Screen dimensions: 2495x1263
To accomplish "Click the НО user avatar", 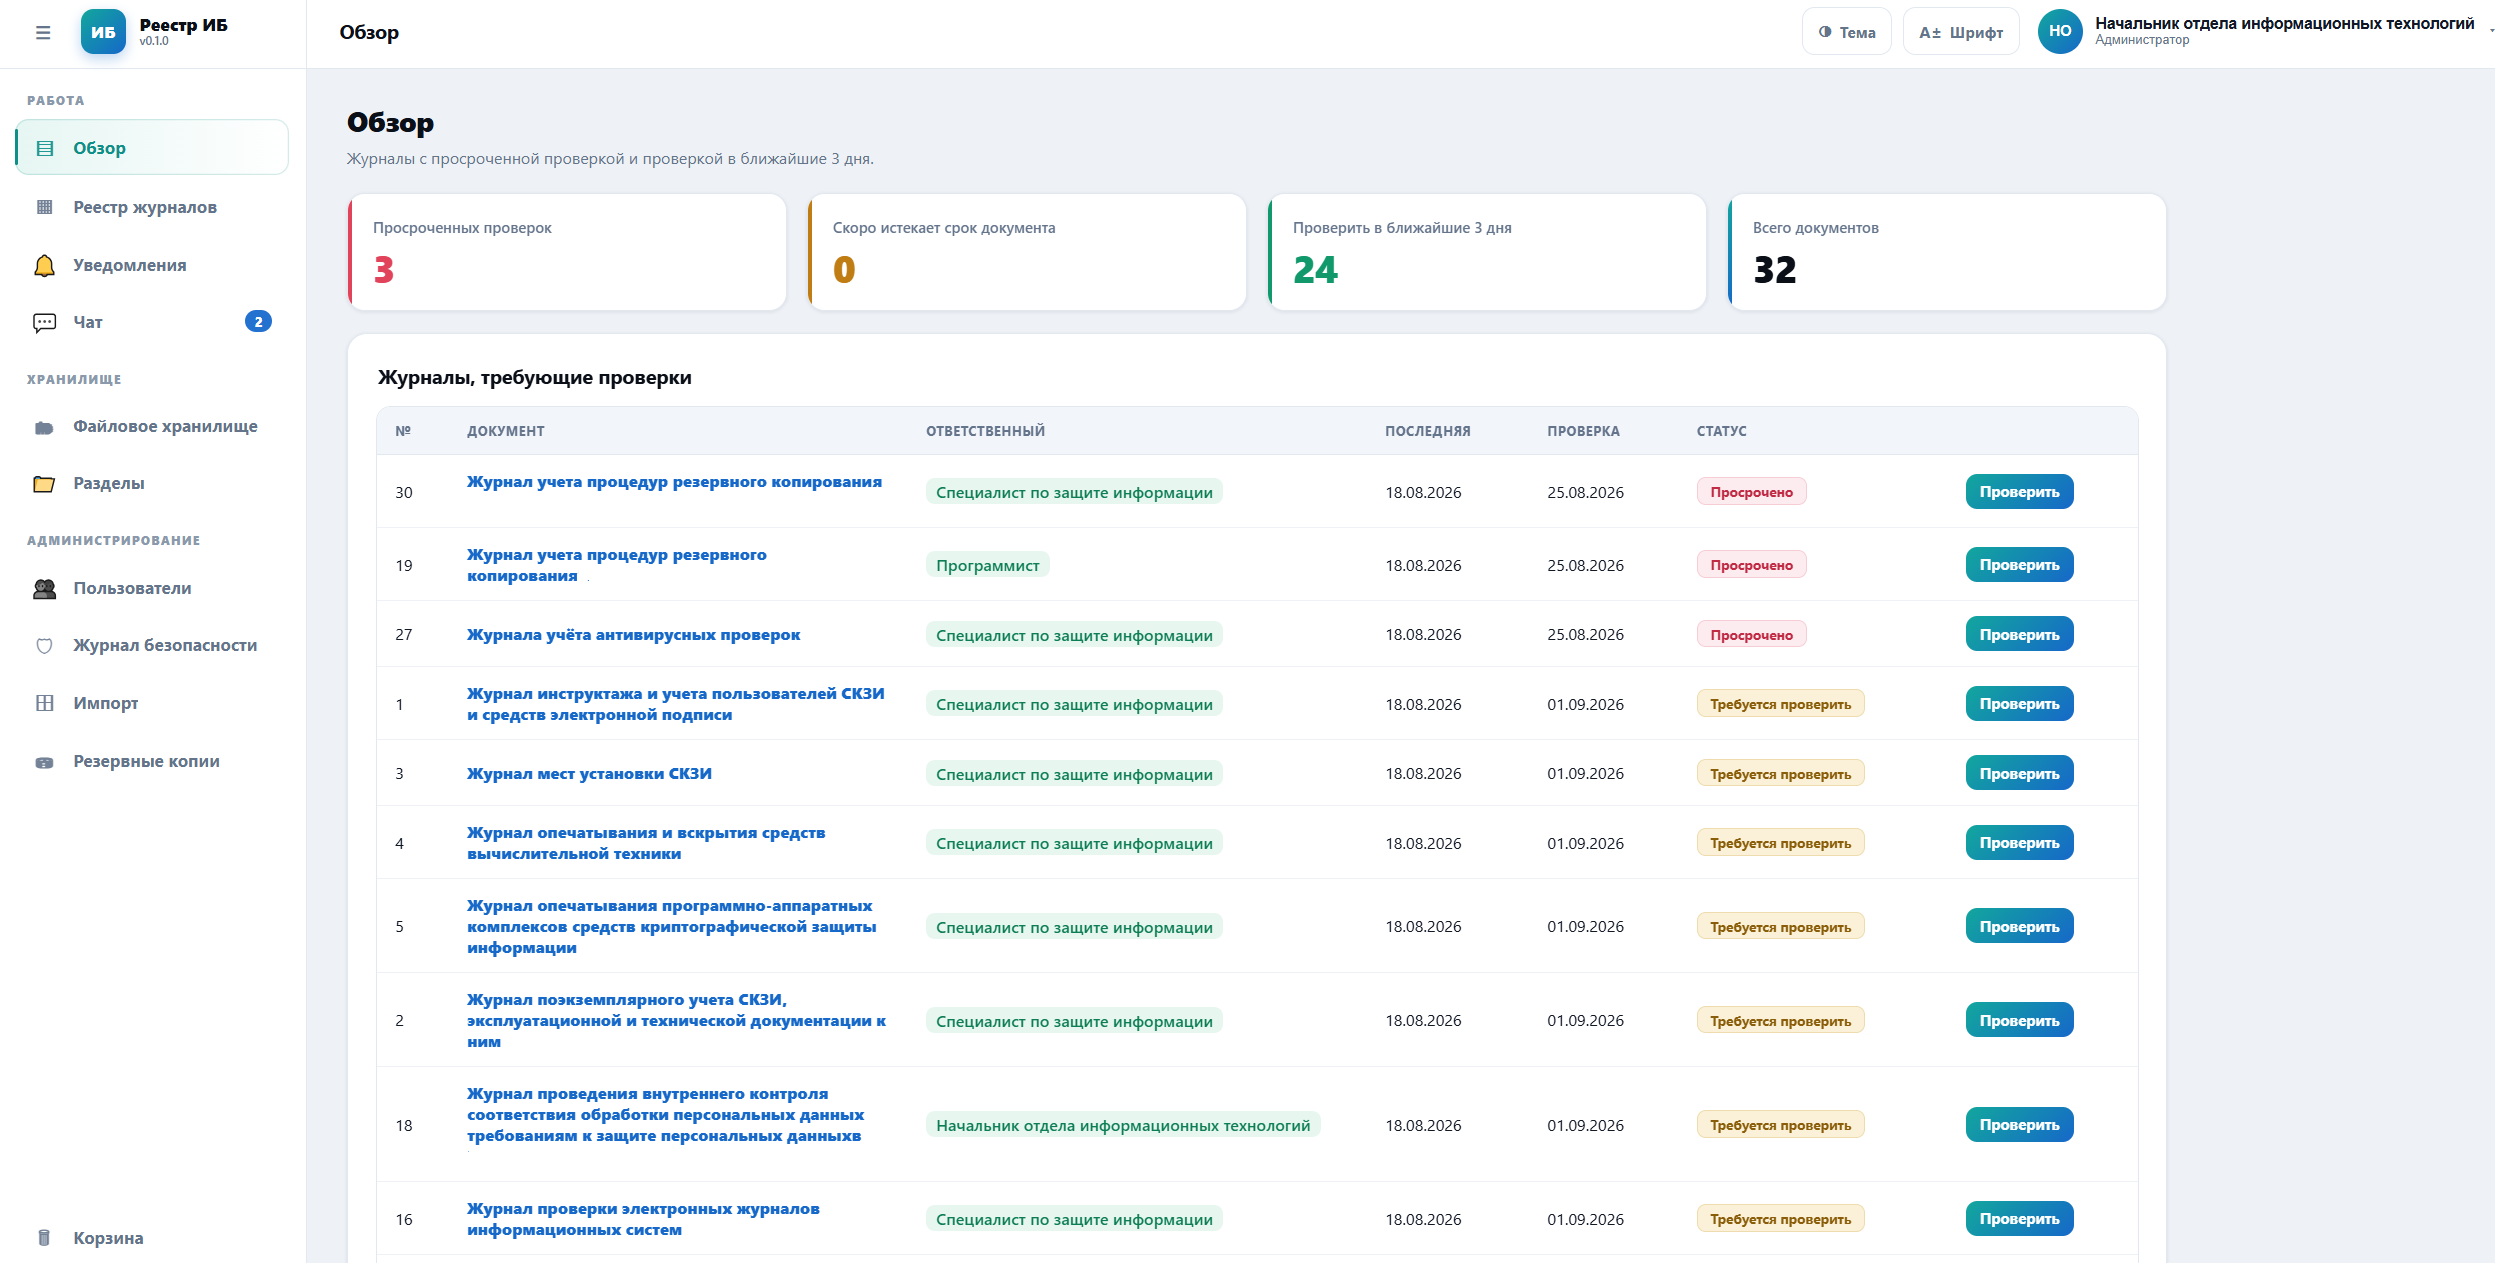I will point(2060,31).
